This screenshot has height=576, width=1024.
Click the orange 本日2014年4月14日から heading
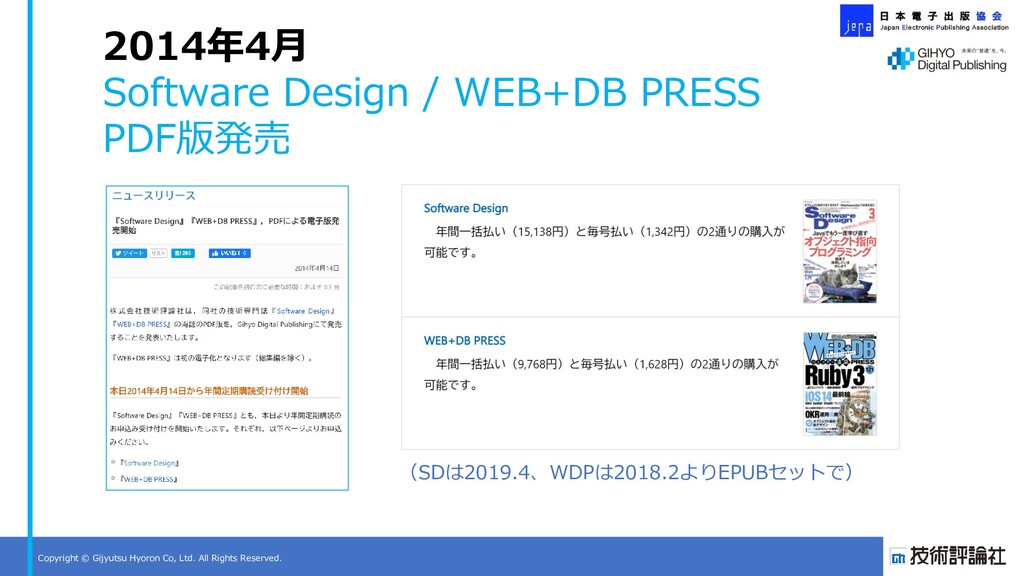click(x=209, y=391)
